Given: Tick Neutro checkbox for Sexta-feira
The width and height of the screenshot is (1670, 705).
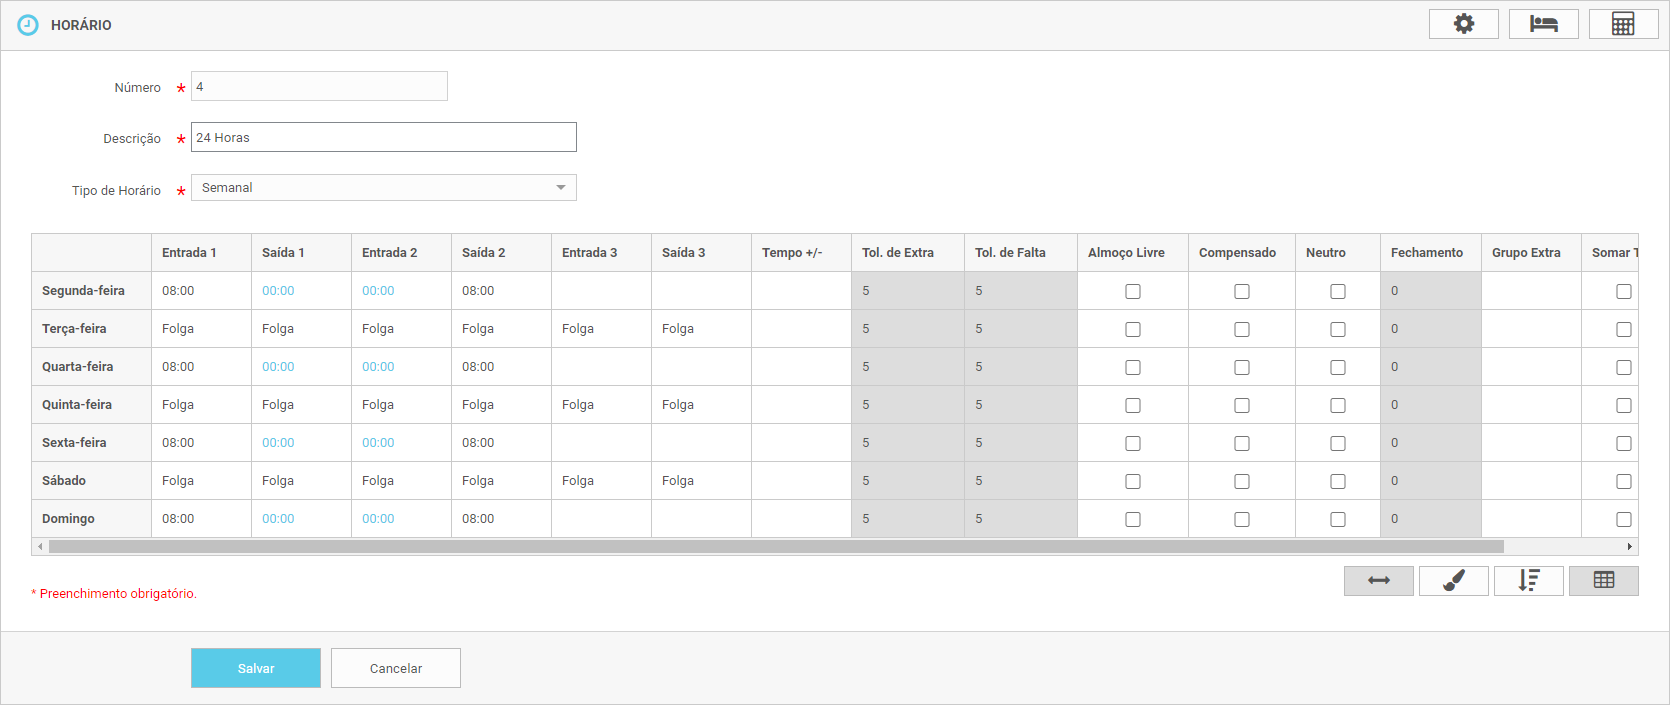Looking at the screenshot, I should 1337,443.
